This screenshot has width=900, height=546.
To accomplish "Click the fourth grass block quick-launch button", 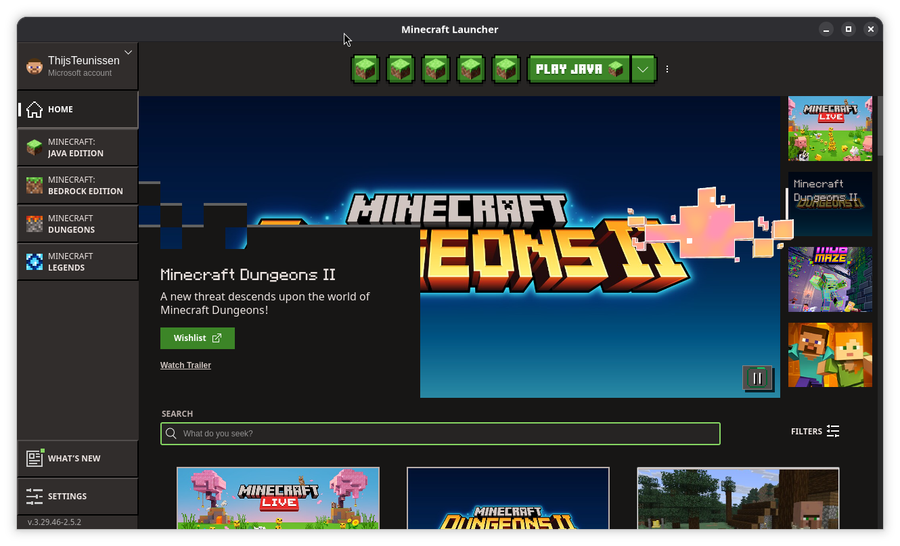I will pyautogui.click(x=471, y=69).
